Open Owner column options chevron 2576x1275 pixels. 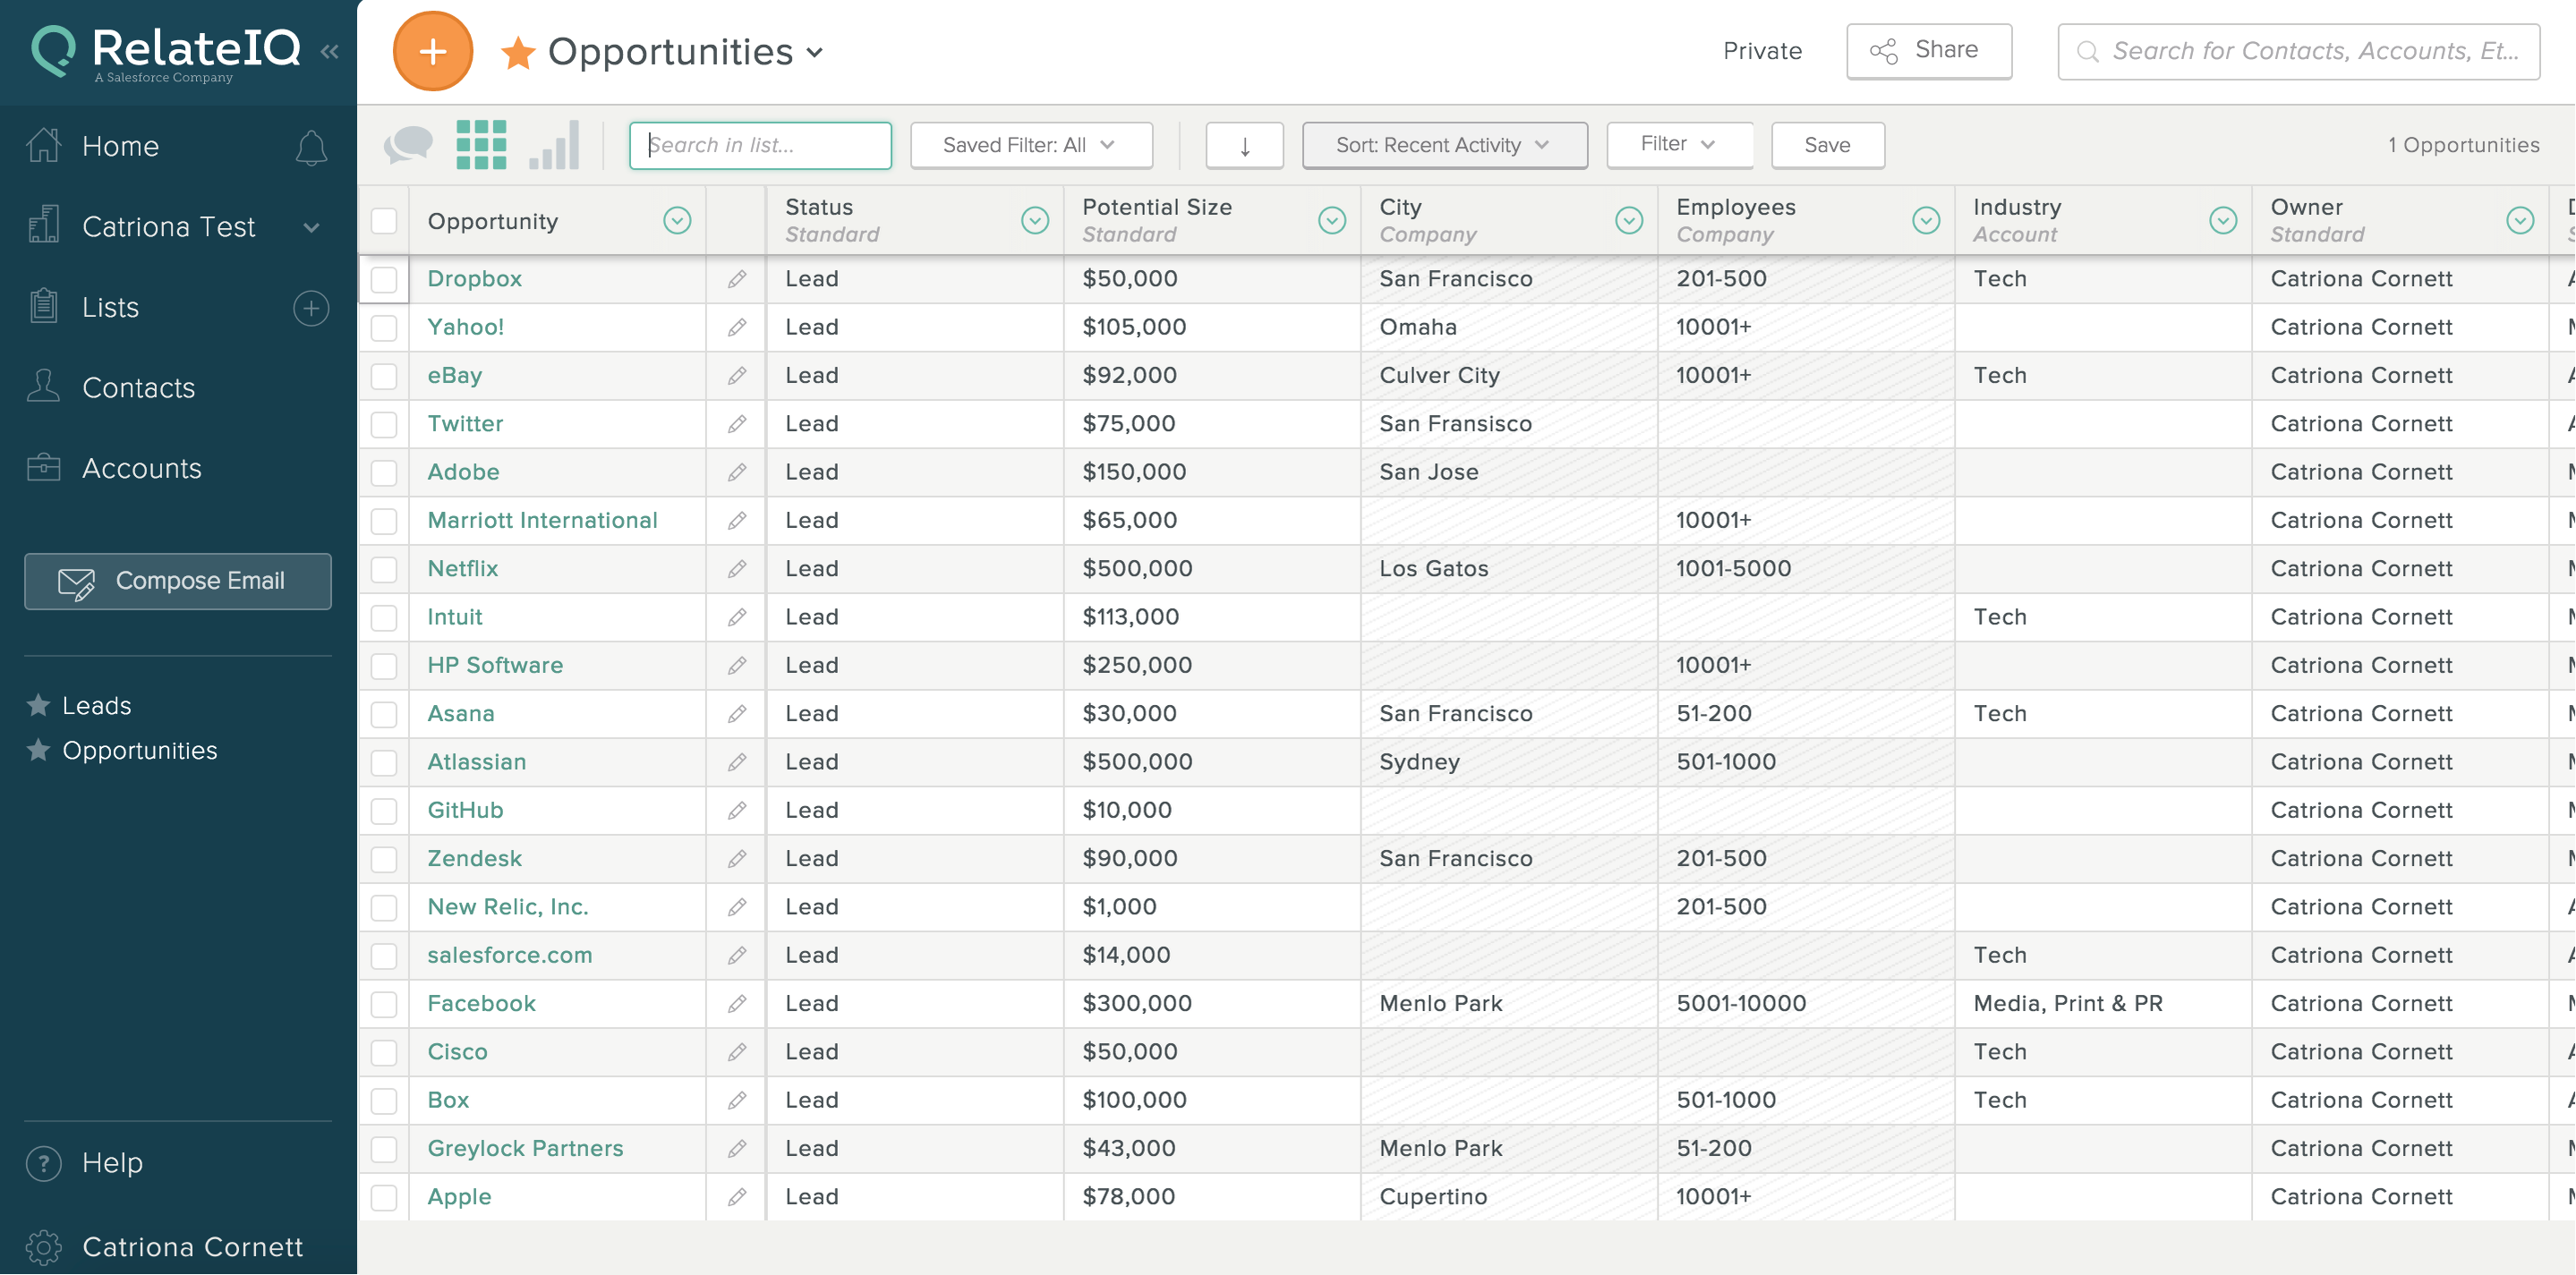coord(2520,220)
